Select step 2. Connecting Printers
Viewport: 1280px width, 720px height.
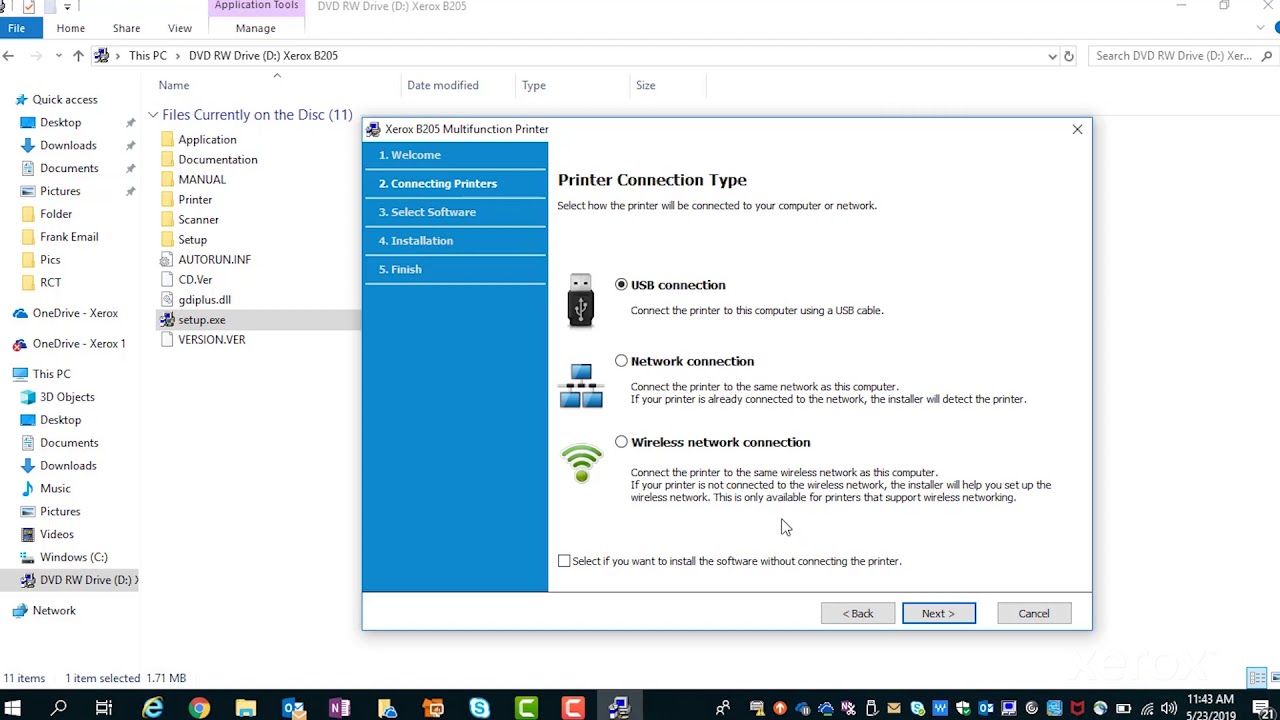point(438,183)
